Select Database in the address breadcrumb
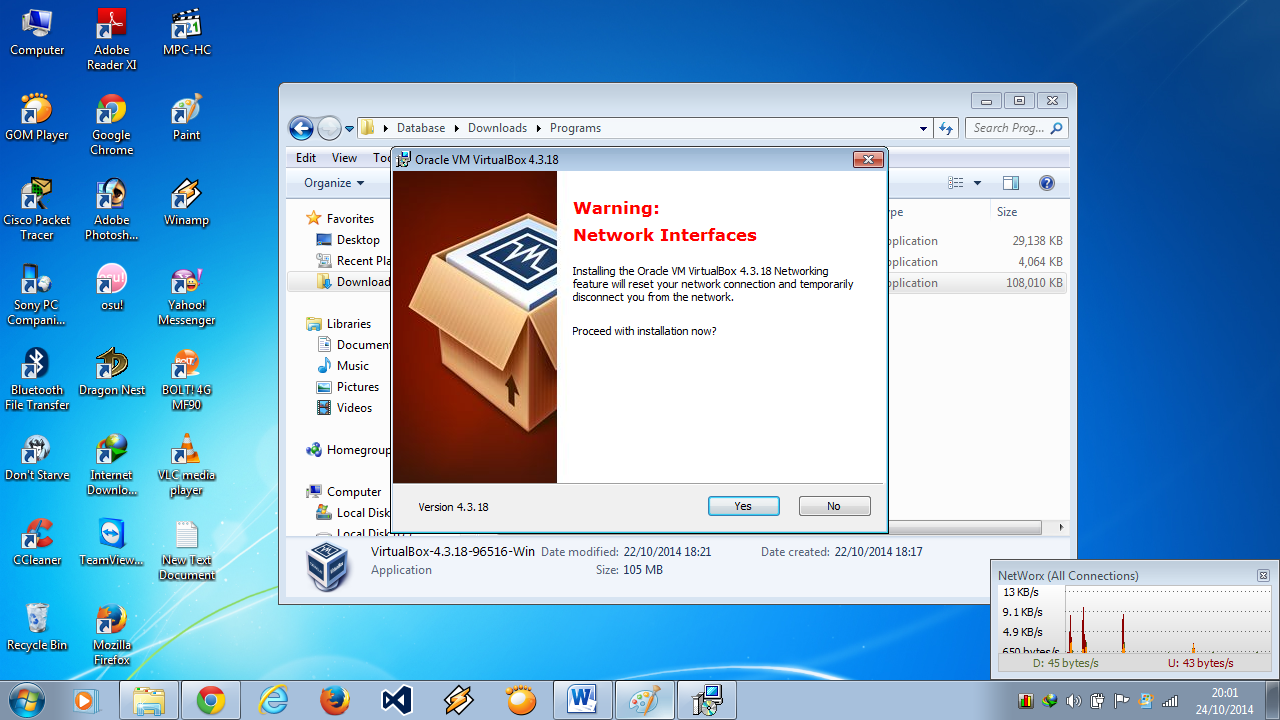 click(421, 128)
